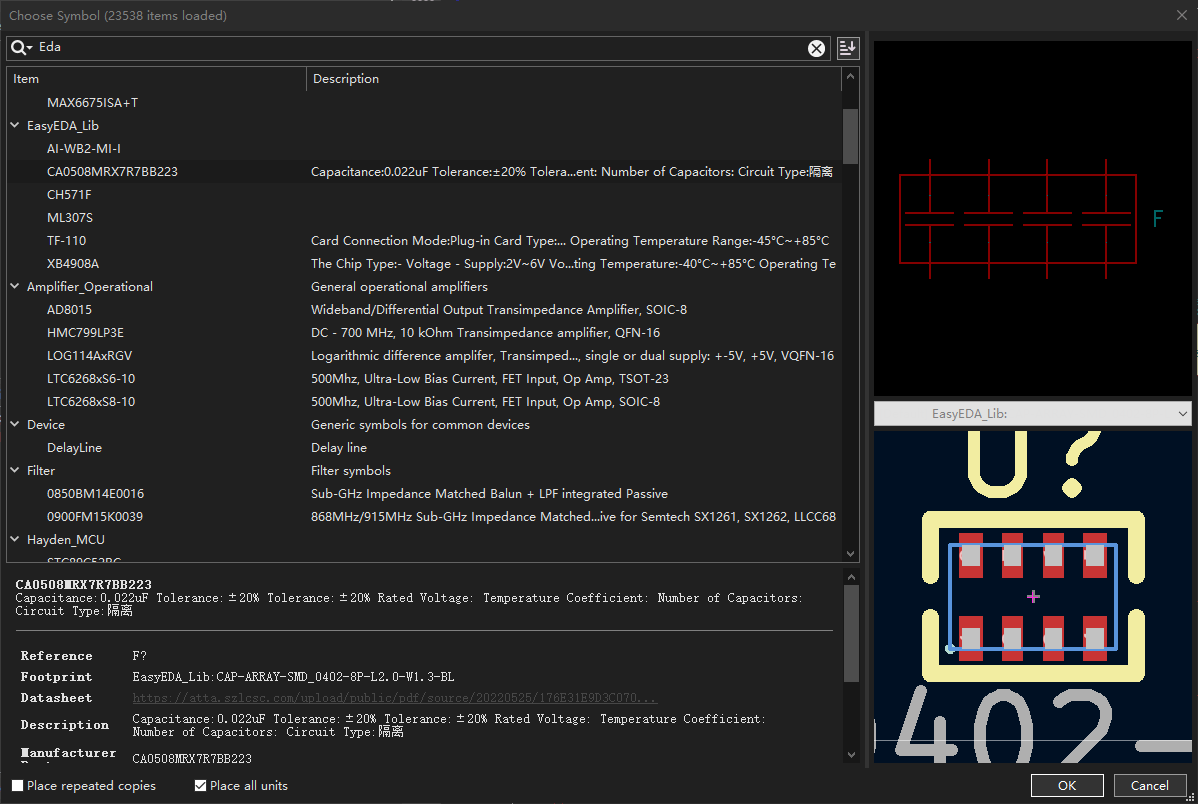Click 'Generic symbols for common devices' text
This screenshot has height=804, width=1198.
point(420,424)
